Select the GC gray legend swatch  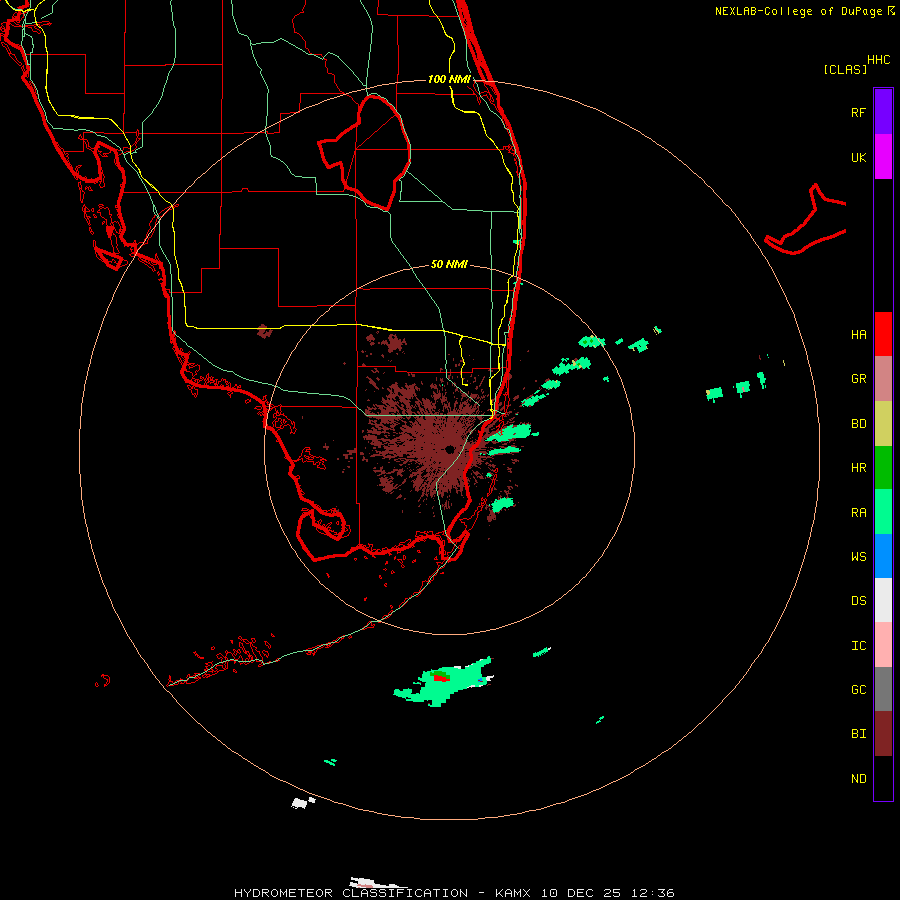(883, 689)
